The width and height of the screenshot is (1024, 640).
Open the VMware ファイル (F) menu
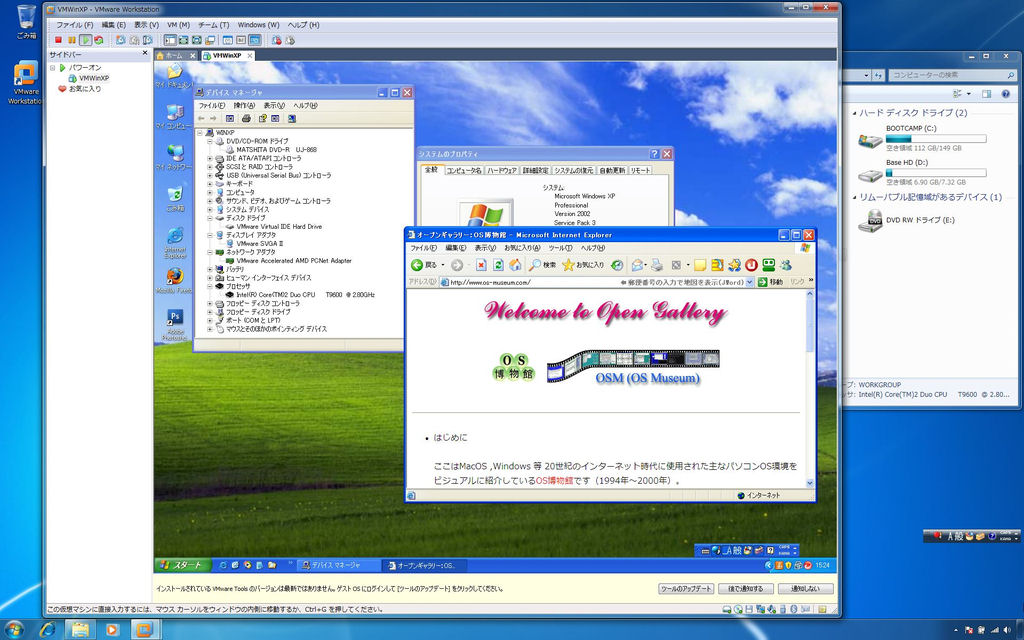point(74,25)
